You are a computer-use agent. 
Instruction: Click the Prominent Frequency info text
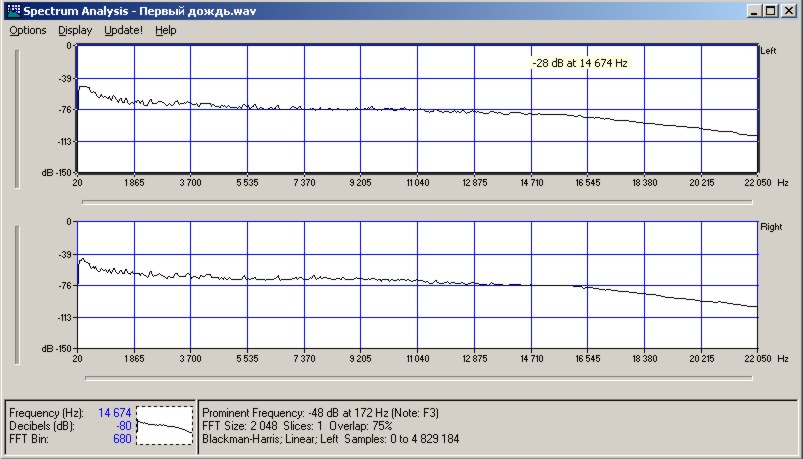(320, 412)
